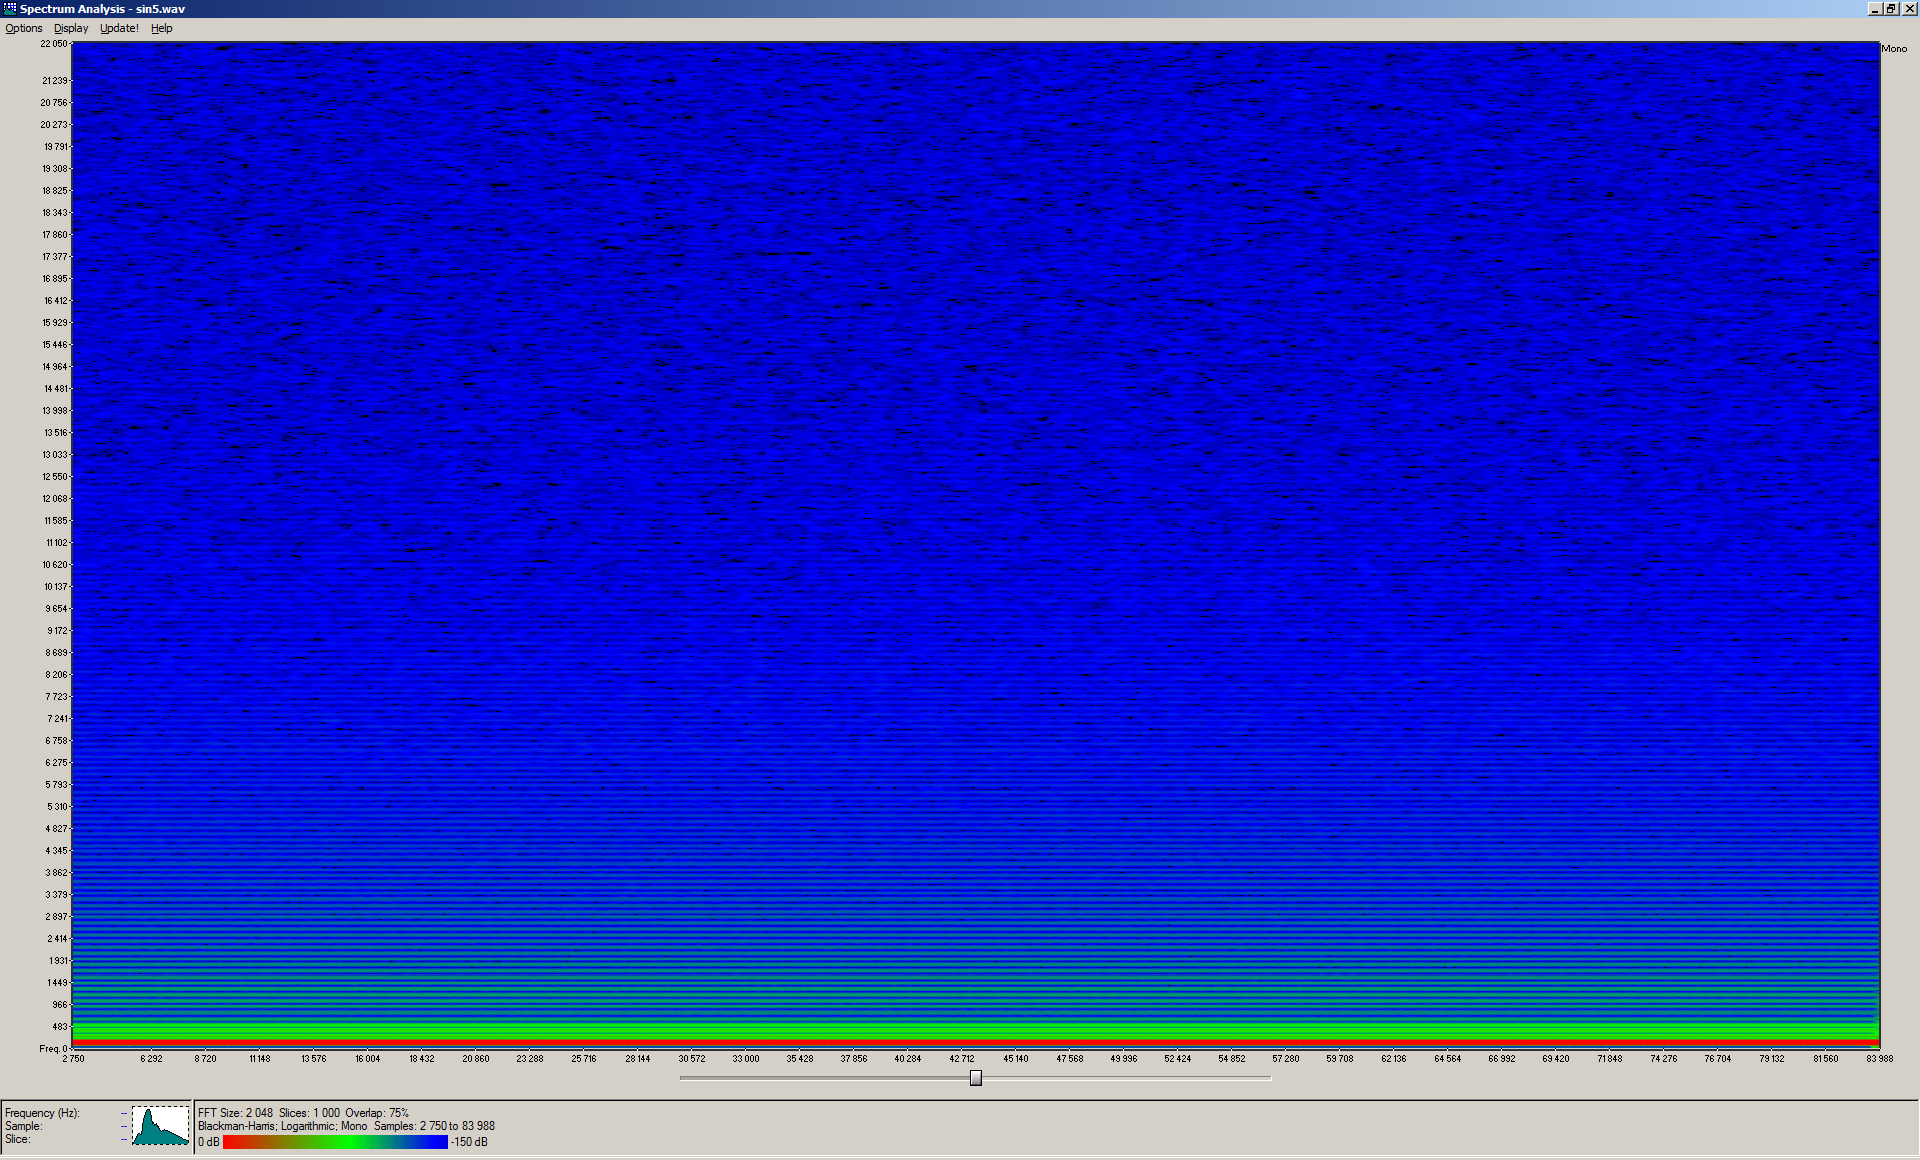This screenshot has height=1160, width=1920.
Task: Click the 11 102 frequency axis label
Action: (x=56, y=543)
